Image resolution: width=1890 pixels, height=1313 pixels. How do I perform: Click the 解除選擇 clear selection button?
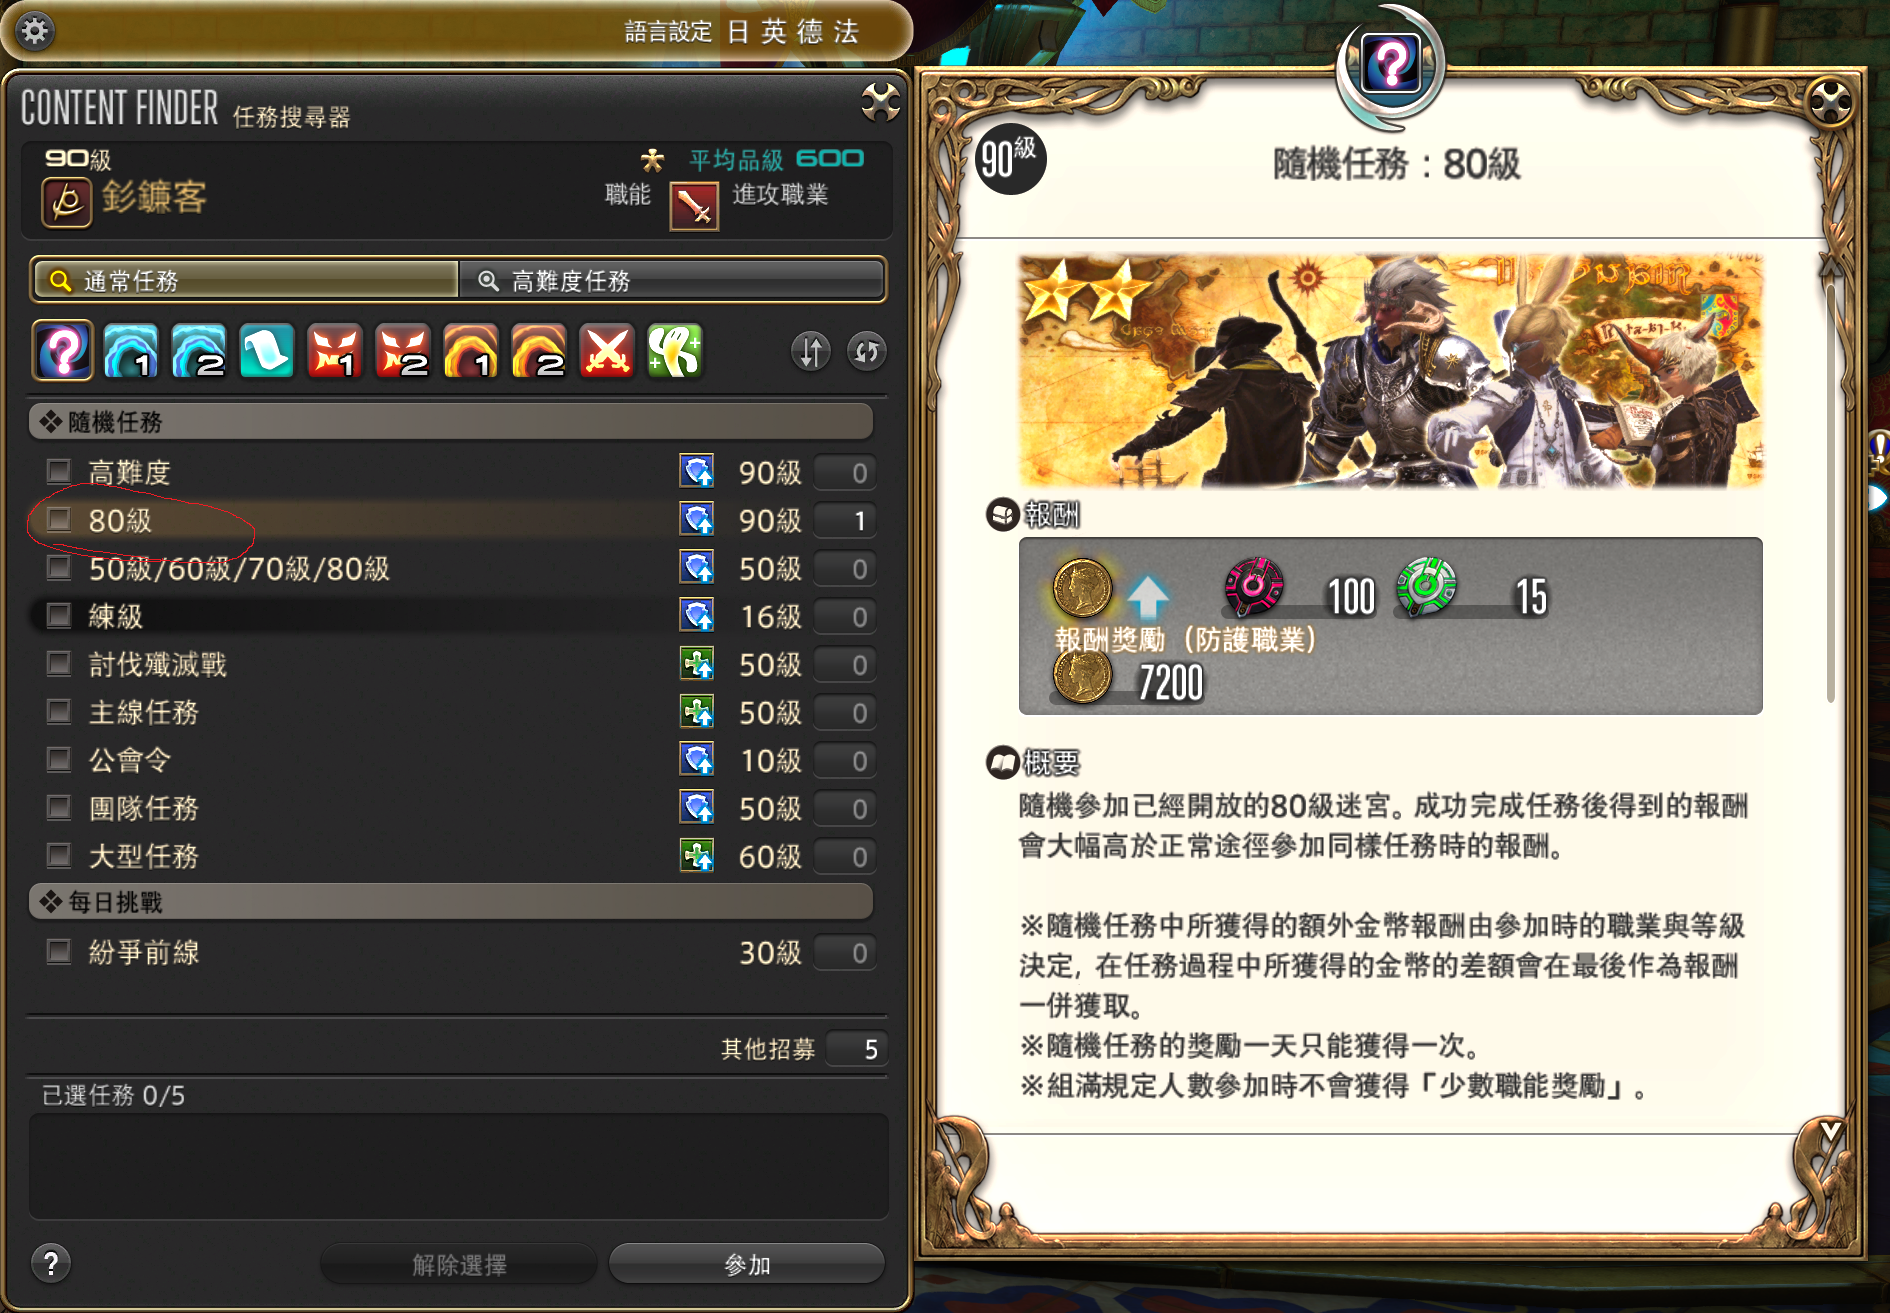pyautogui.click(x=459, y=1264)
